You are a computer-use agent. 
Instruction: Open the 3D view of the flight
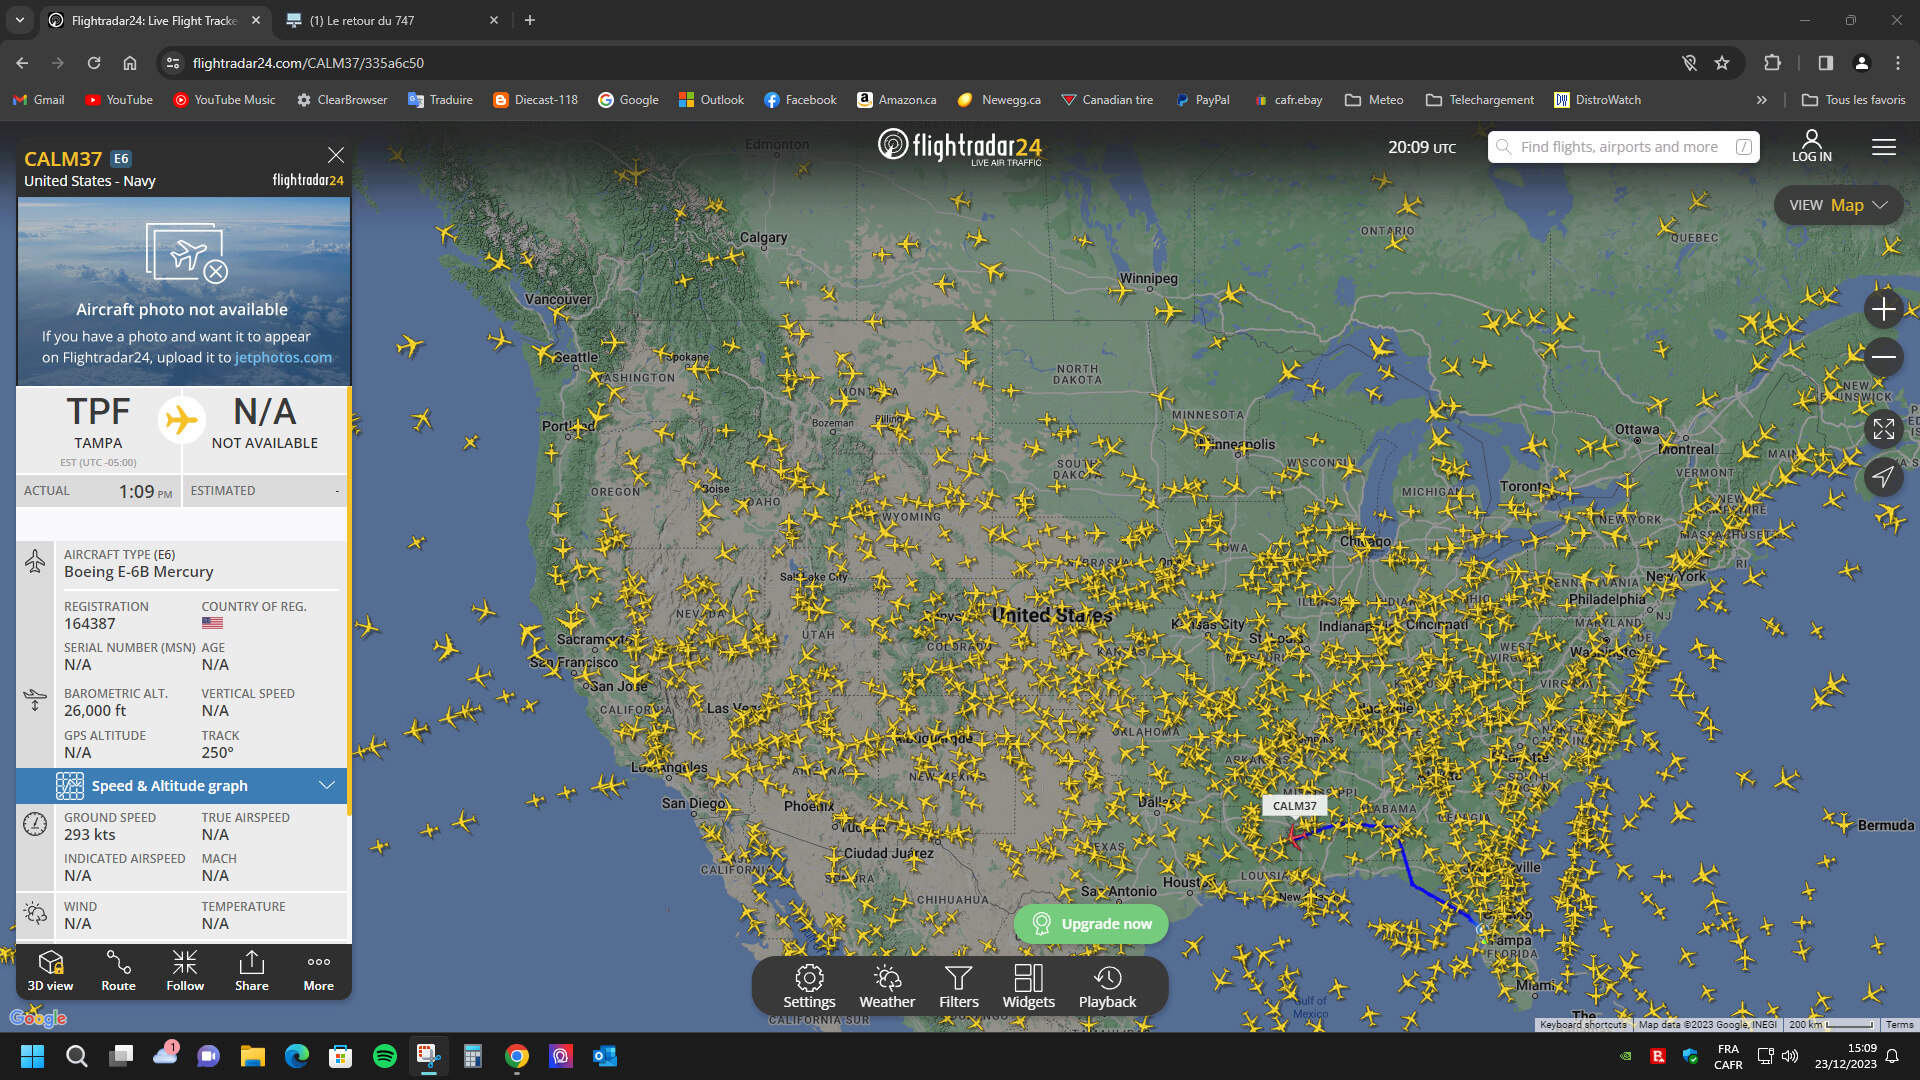tap(50, 971)
